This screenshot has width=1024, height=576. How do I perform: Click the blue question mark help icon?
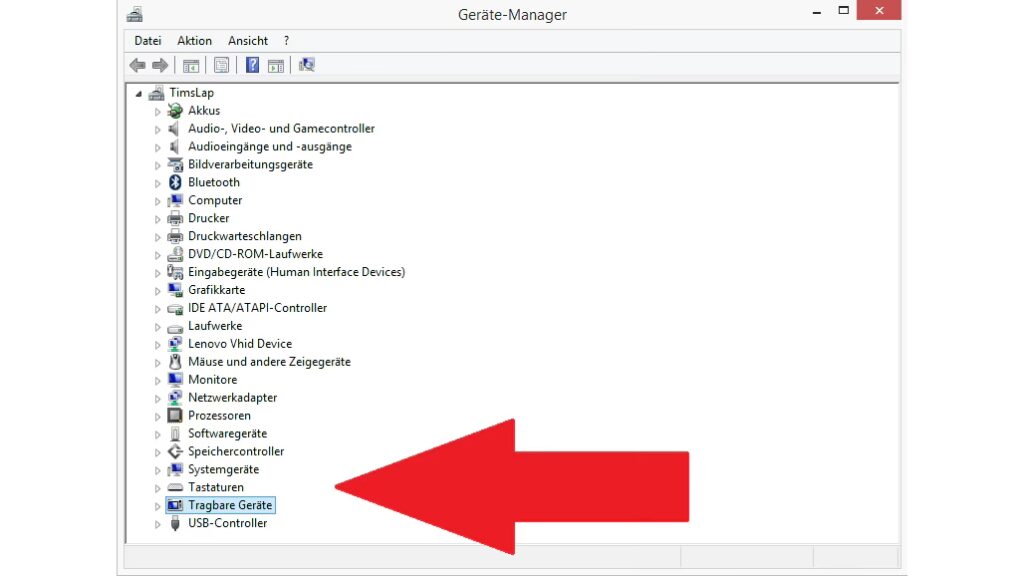coord(253,66)
